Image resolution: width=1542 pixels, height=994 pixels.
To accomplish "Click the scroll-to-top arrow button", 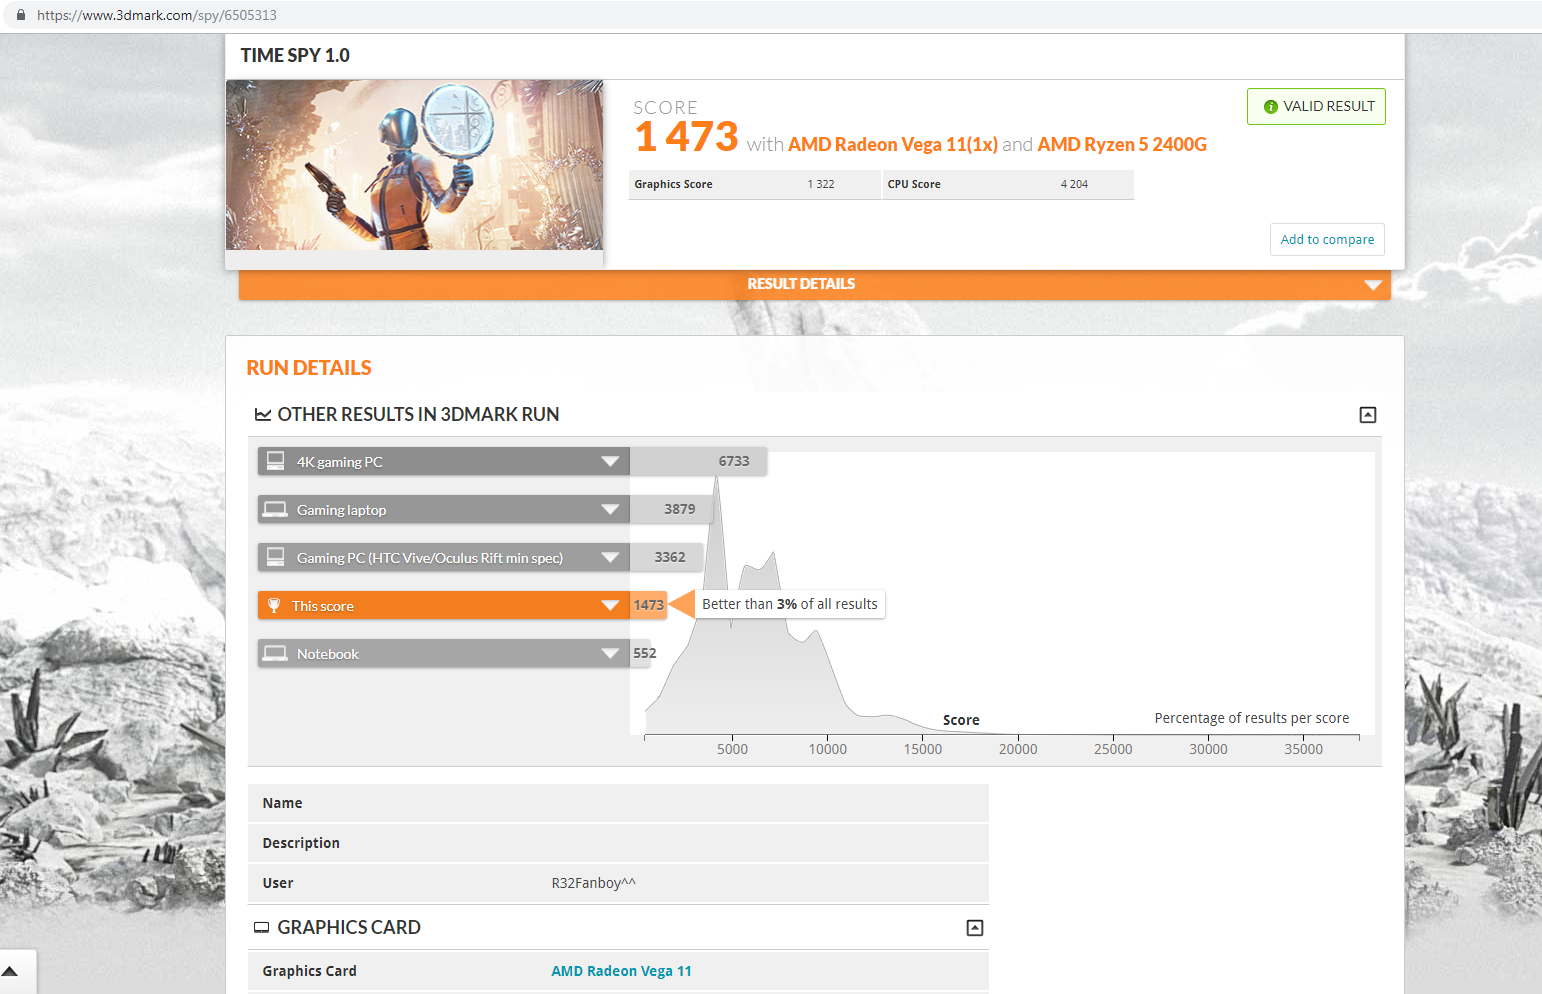I will 10,971.
